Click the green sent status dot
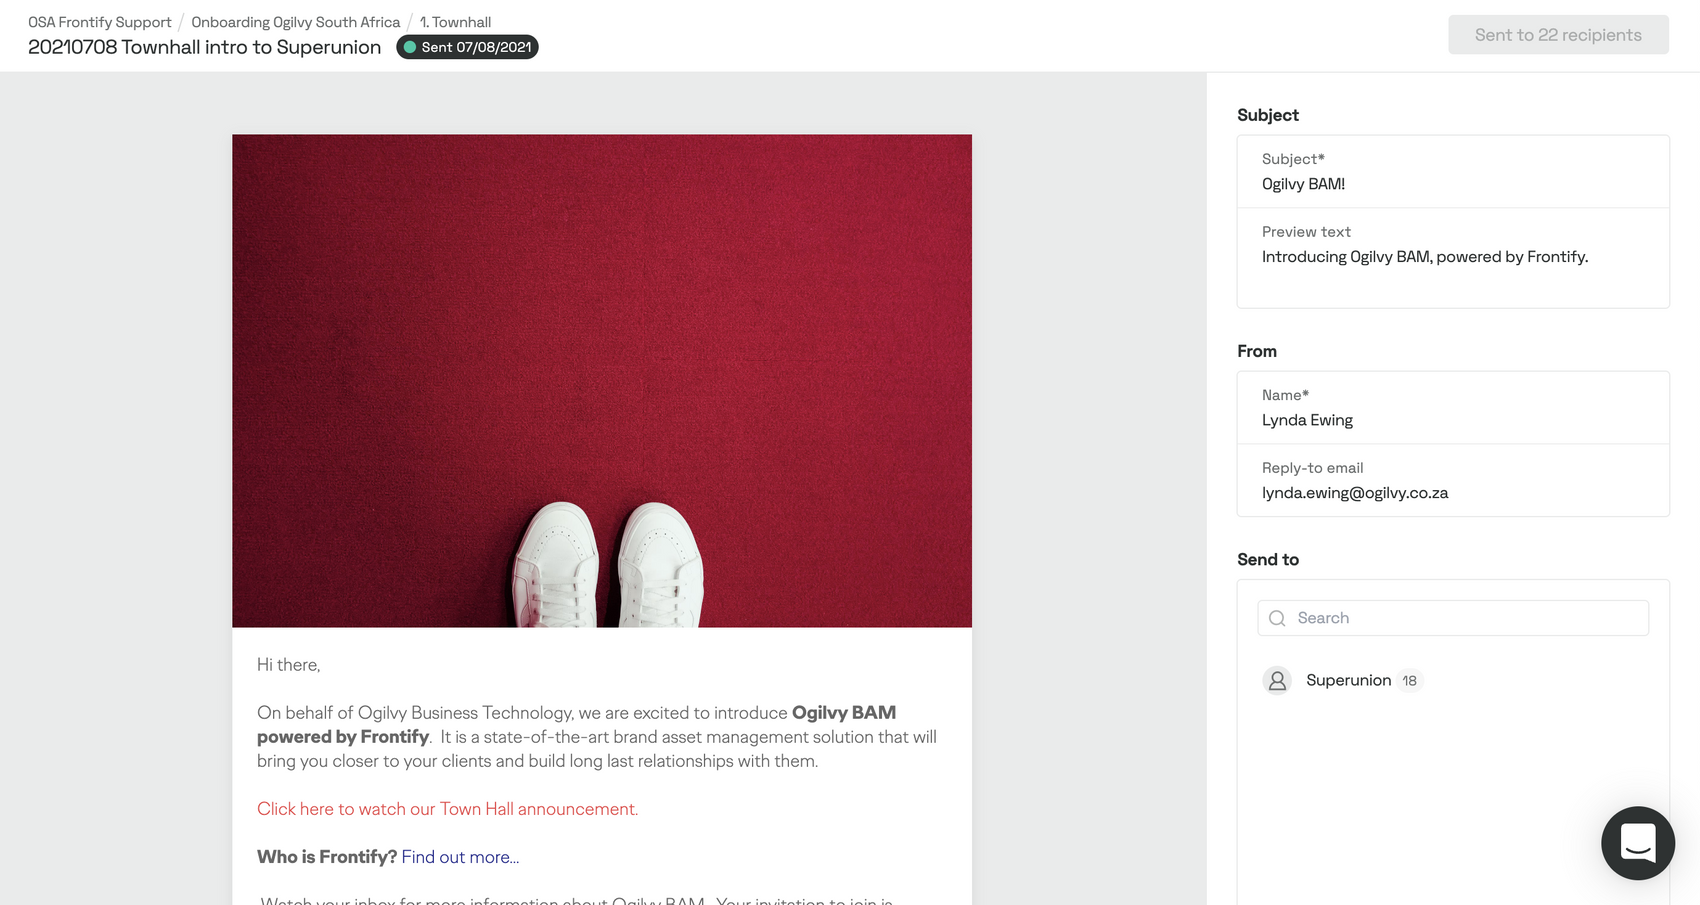 click(410, 47)
